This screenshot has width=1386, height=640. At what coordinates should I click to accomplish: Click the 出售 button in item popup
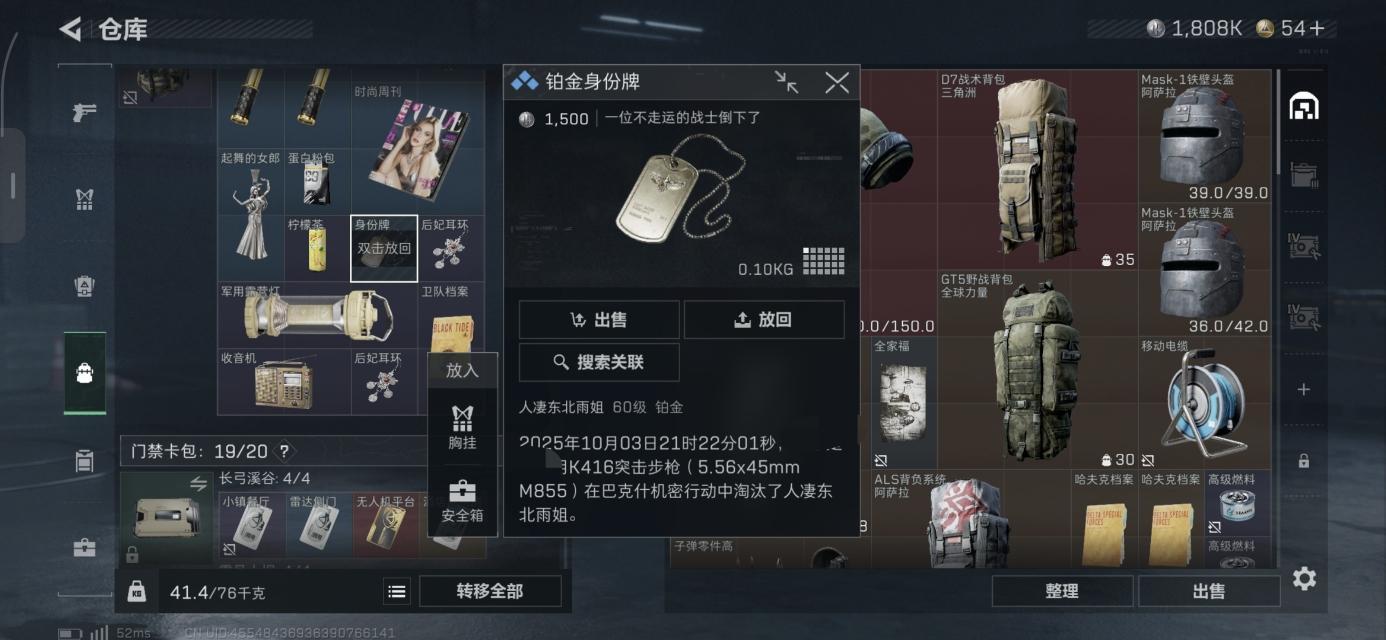(x=599, y=319)
